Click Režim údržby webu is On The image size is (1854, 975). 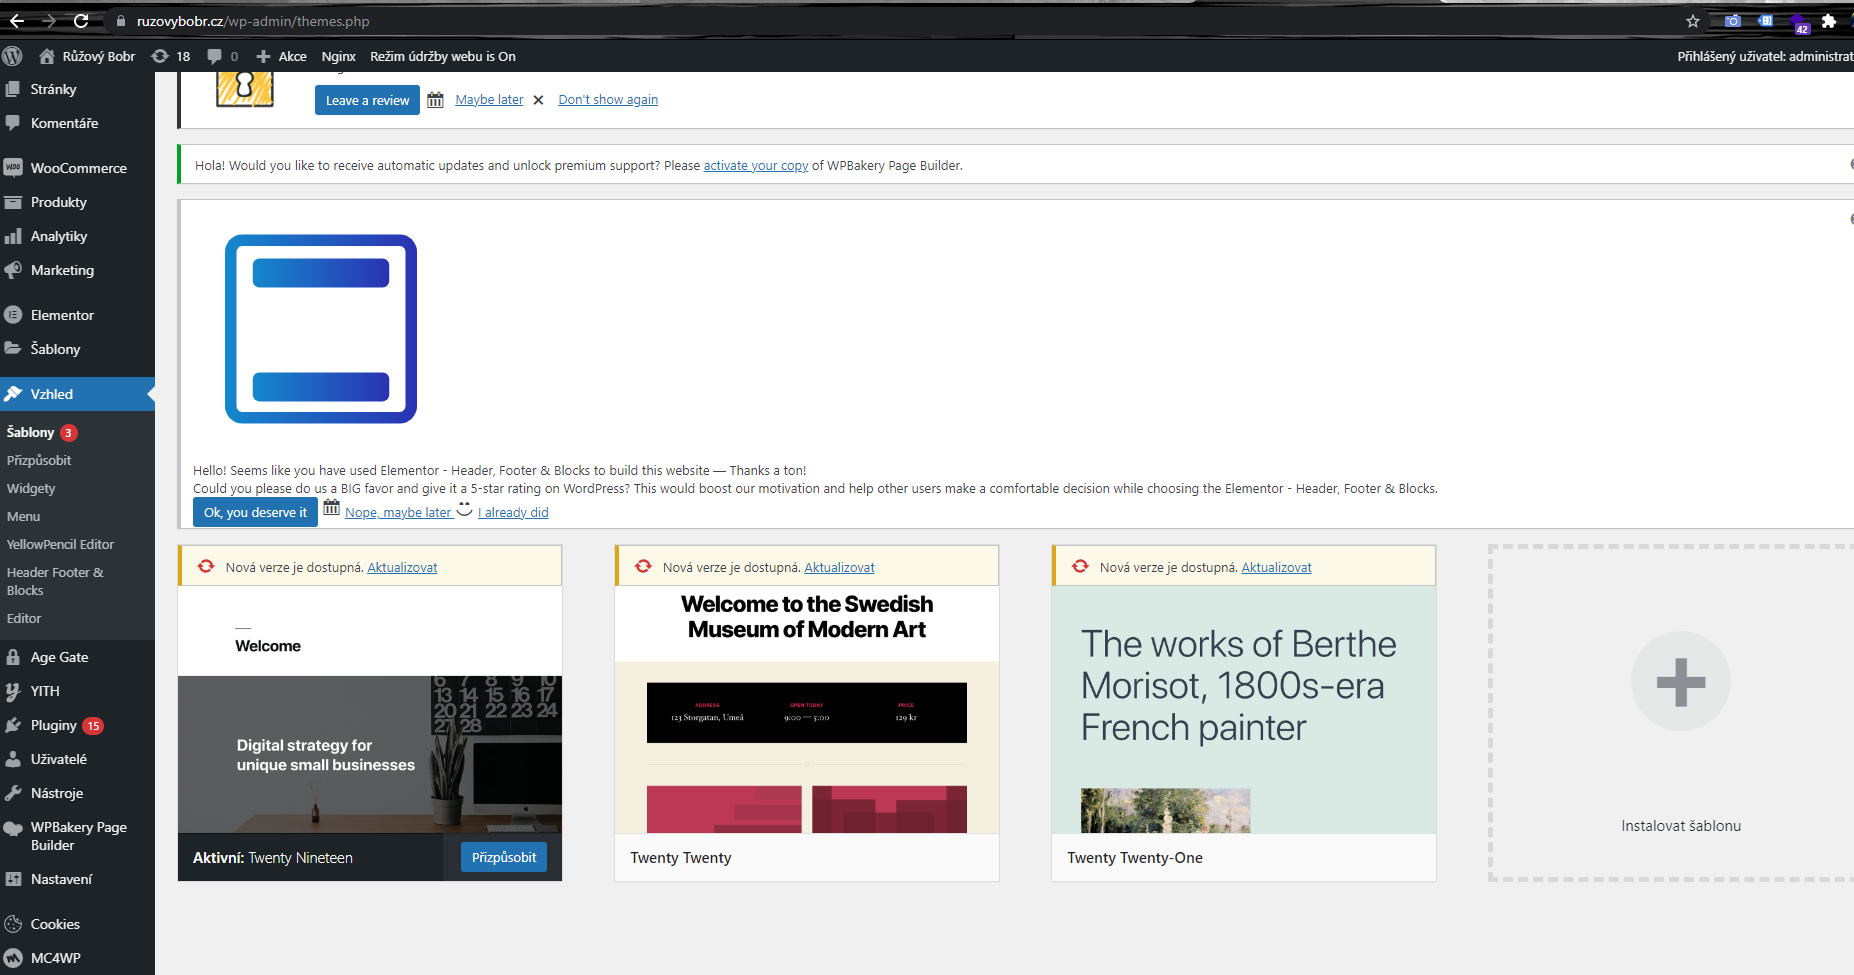[443, 56]
